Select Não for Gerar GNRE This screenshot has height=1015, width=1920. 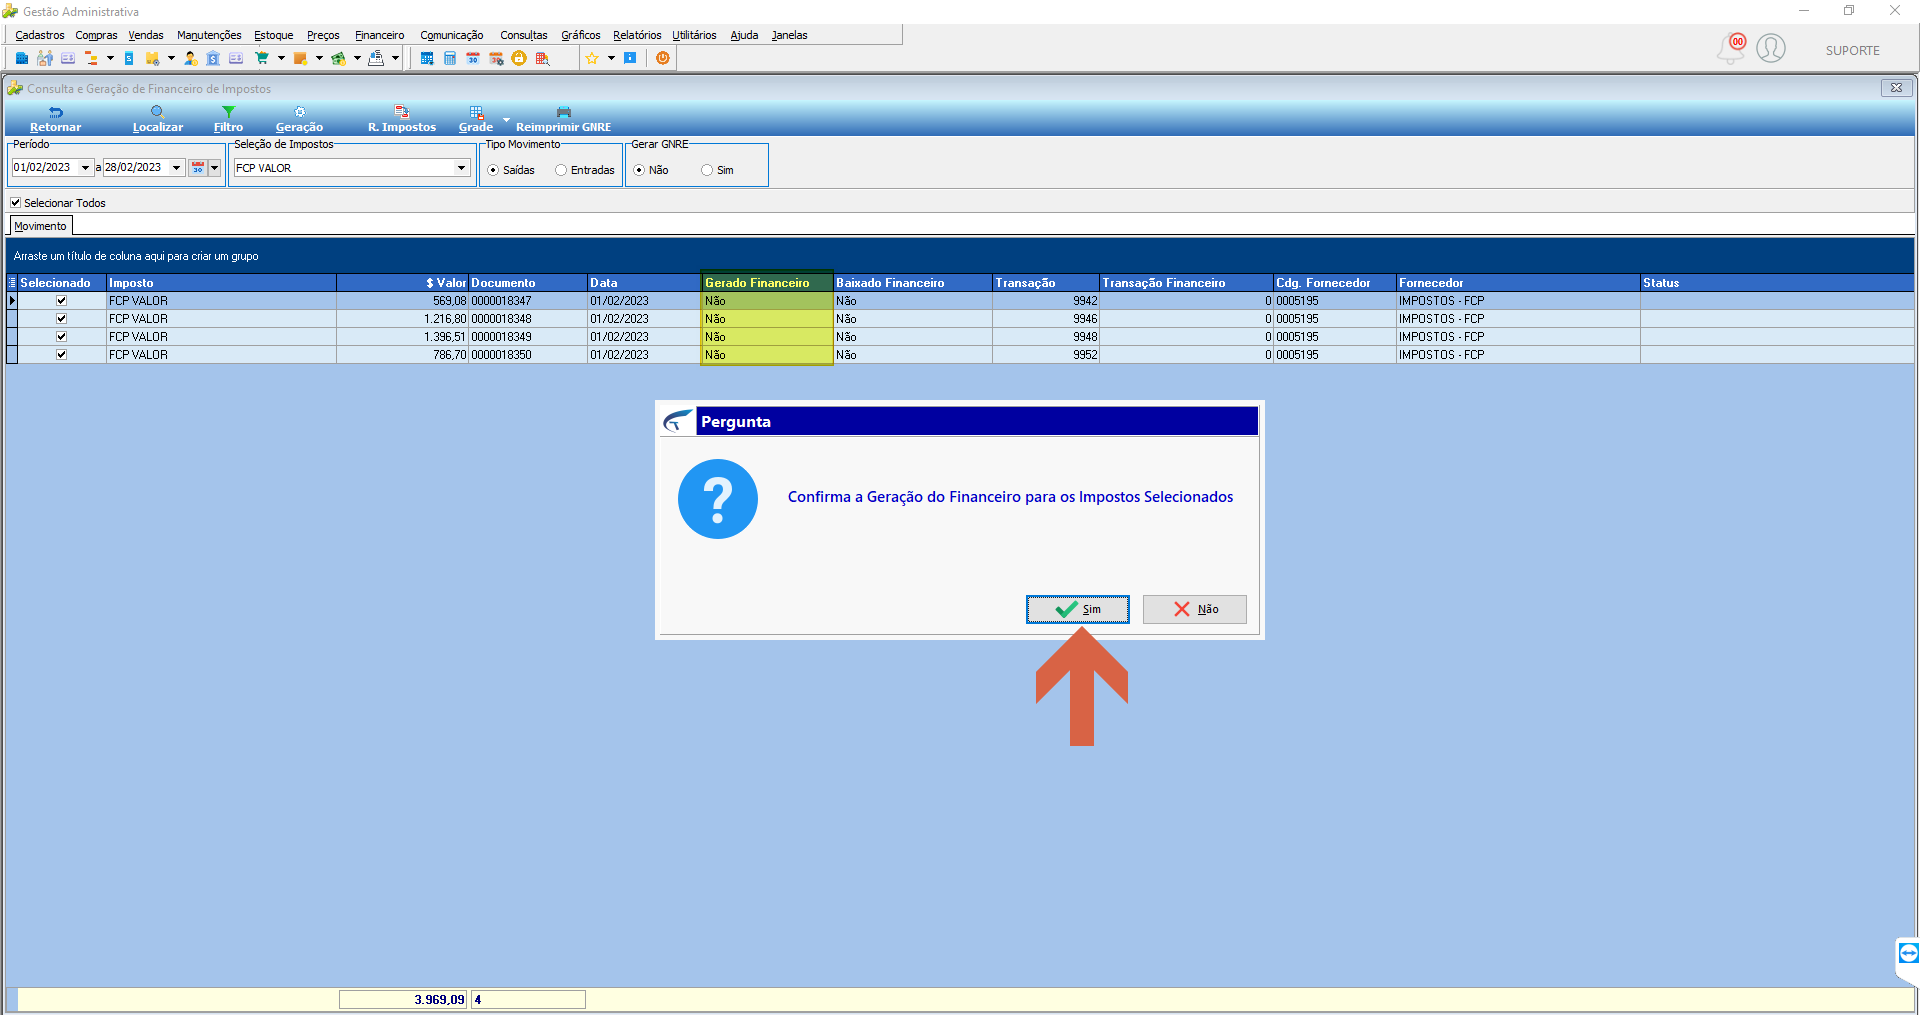[x=639, y=170]
